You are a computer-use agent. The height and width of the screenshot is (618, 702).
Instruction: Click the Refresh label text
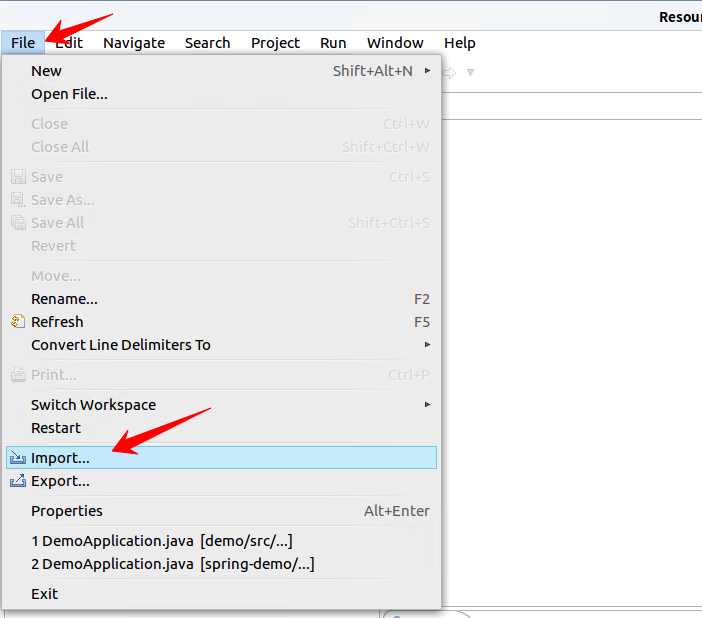tap(57, 322)
